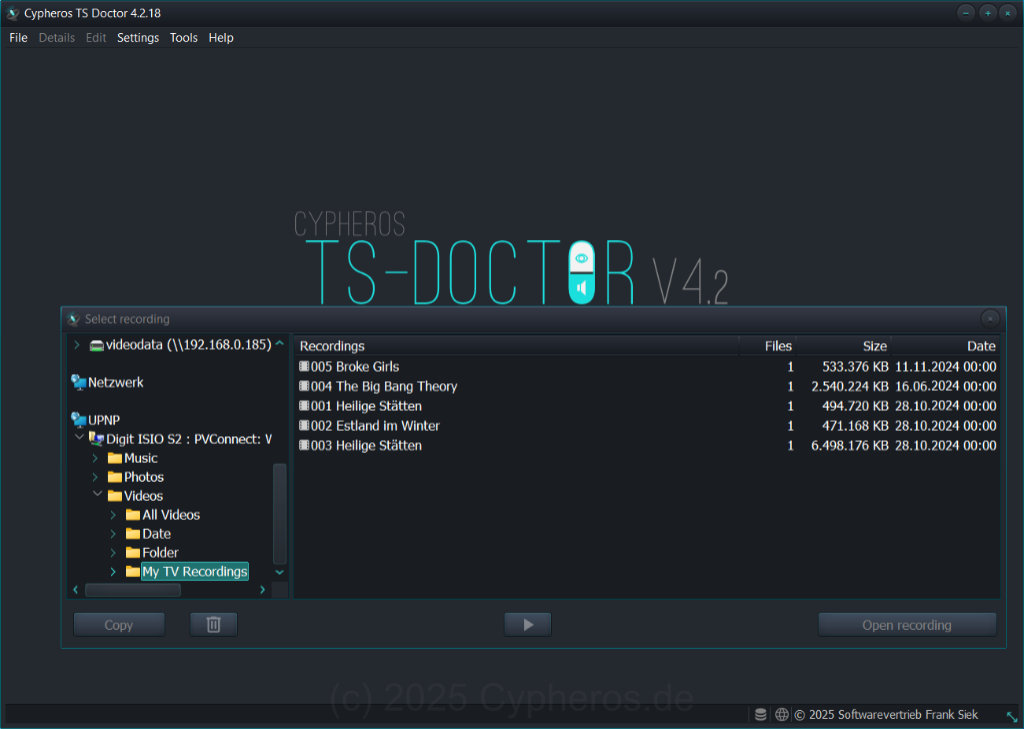Expand the All Videos folder node
The image size is (1024, 729).
tap(113, 514)
